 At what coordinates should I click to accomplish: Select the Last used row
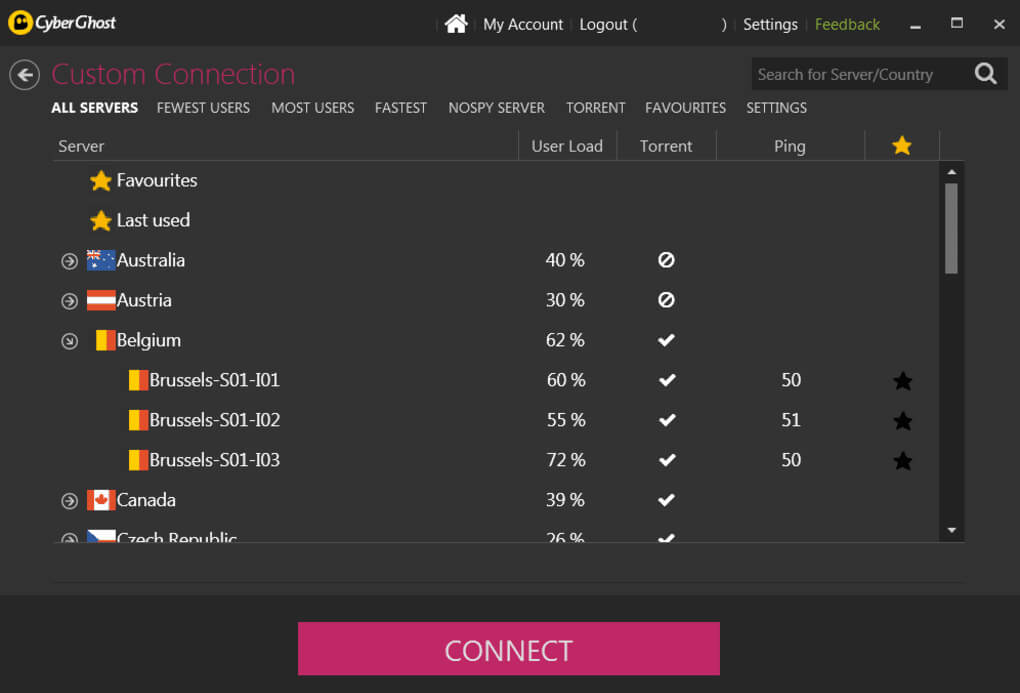[x=496, y=221]
